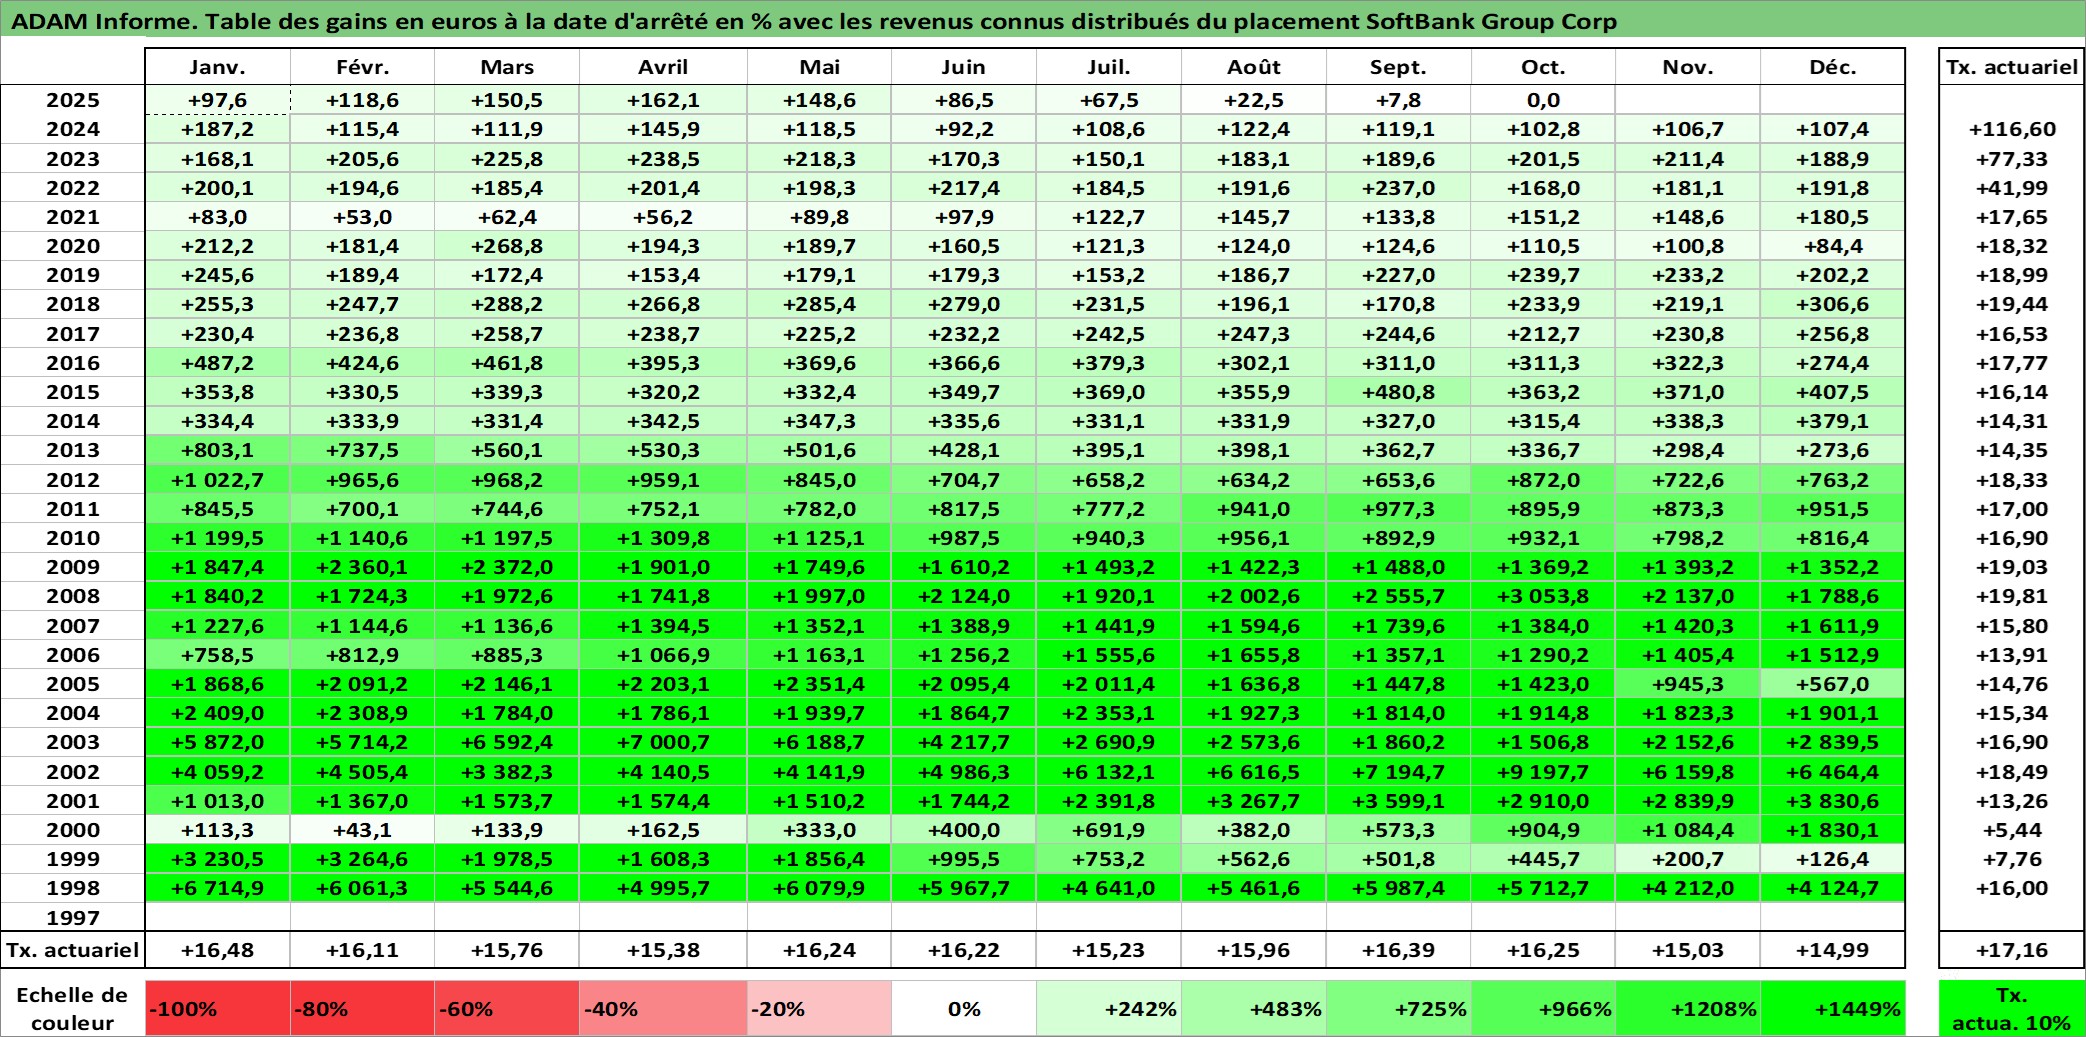This screenshot has width=2086, height=1037.
Task: Select cell value +16,48
Action: click(x=217, y=950)
